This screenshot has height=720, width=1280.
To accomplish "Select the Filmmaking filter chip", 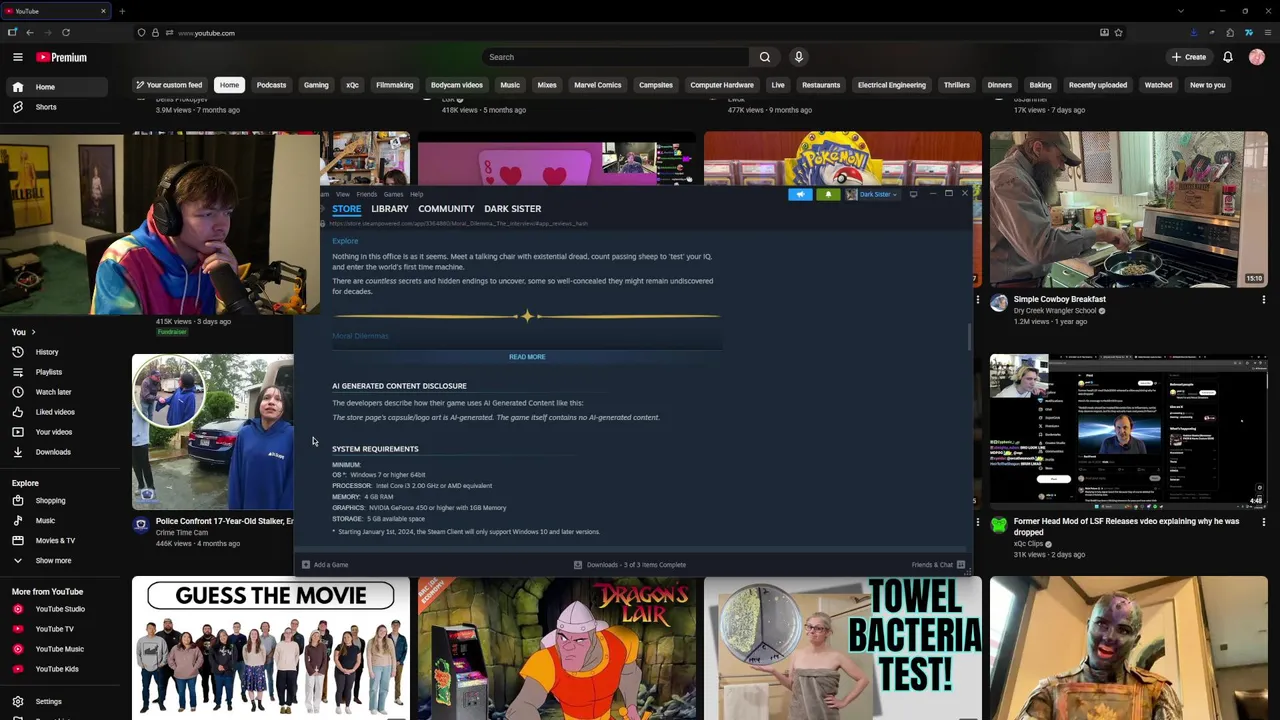I will click(x=394, y=85).
